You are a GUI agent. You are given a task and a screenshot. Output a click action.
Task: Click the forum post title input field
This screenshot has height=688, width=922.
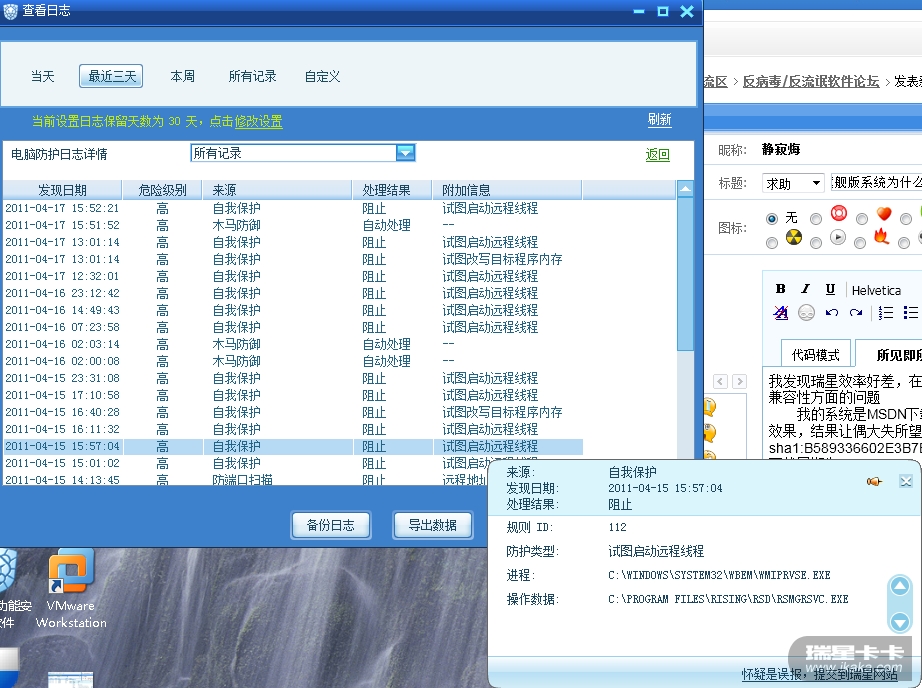[x=876, y=183]
